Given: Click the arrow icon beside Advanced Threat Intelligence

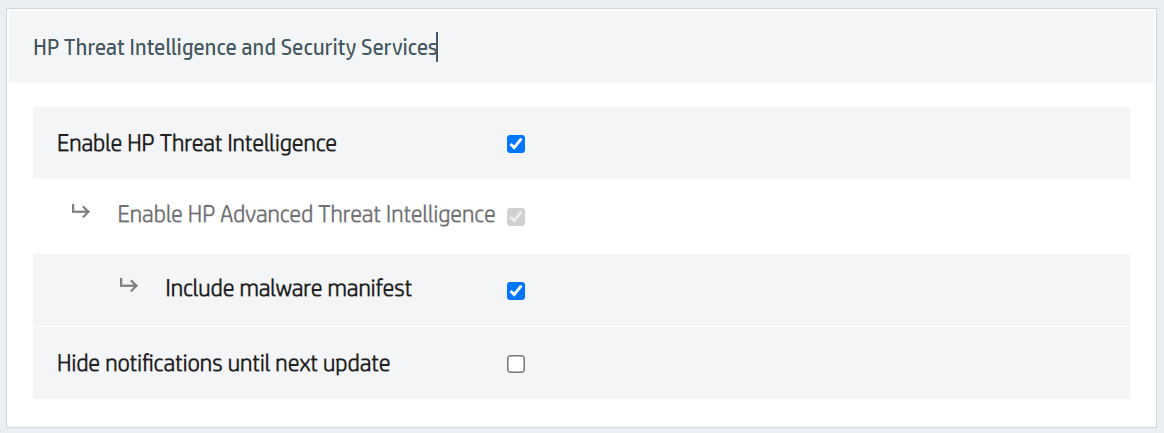Looking at the screenshot, I should pyautogui.click(x=81, y=211).
